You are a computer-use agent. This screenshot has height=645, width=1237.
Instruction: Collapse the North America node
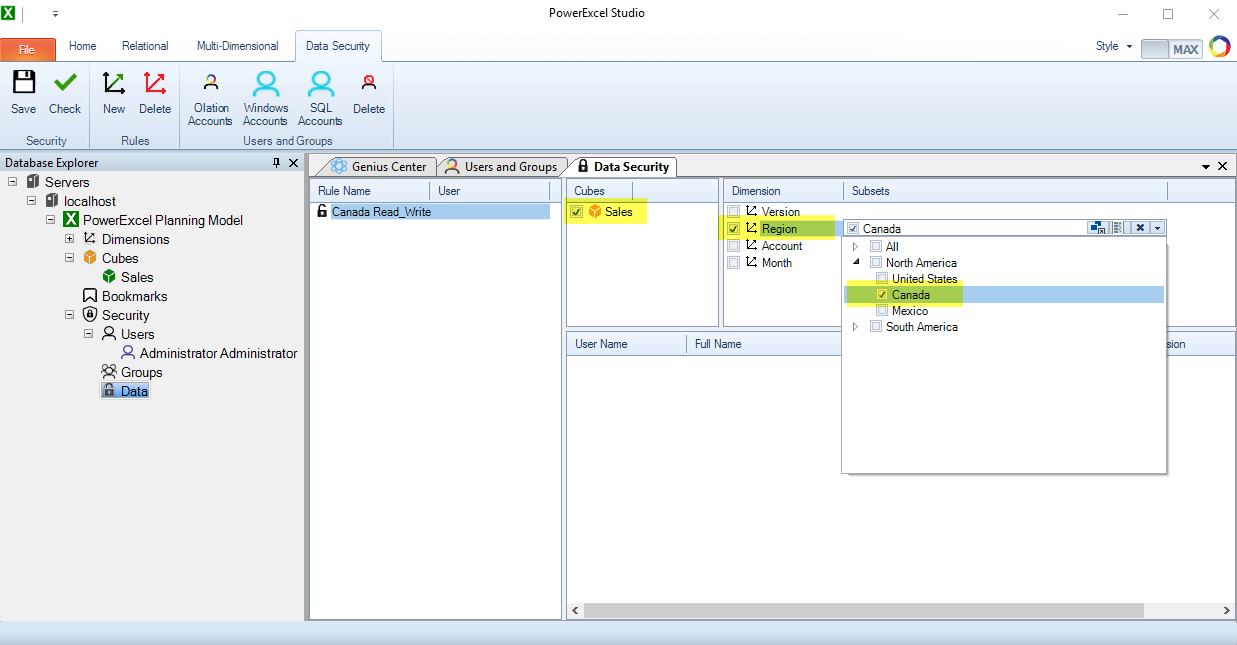pyautogui.click(x=855, y=263)
